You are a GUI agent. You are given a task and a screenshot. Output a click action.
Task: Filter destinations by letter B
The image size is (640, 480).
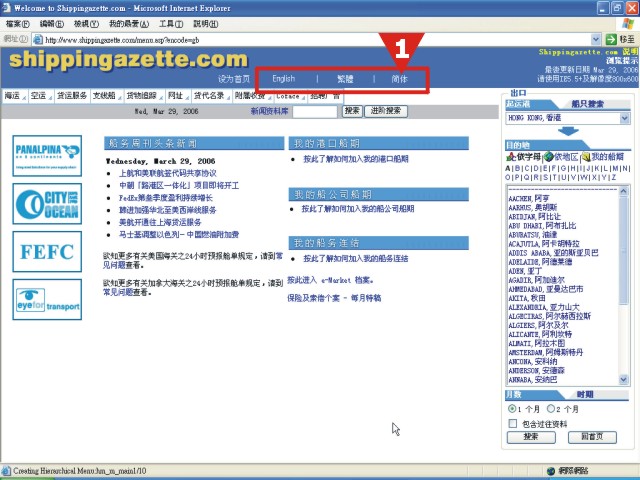(x=517, y=168)
